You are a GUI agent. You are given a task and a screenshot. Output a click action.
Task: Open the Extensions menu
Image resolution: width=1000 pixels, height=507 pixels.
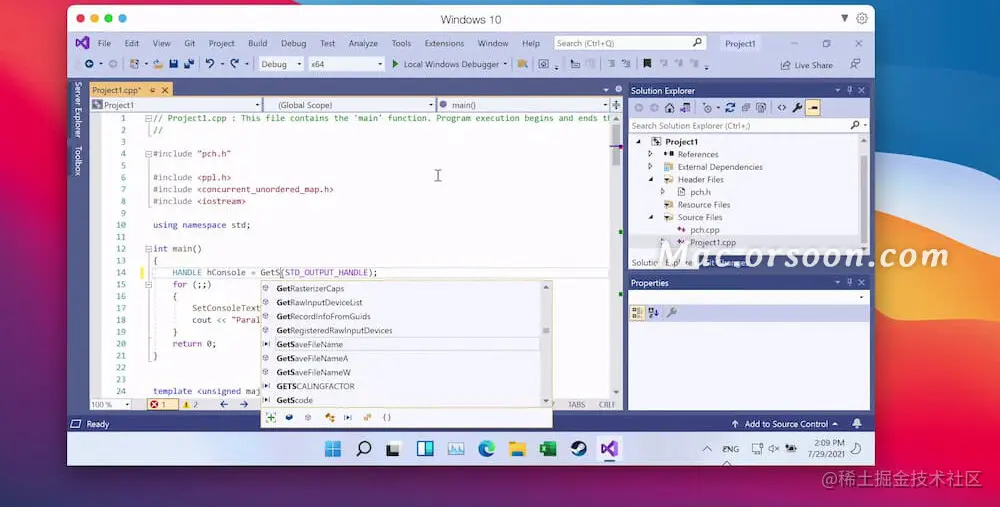[x=444, y=43]
